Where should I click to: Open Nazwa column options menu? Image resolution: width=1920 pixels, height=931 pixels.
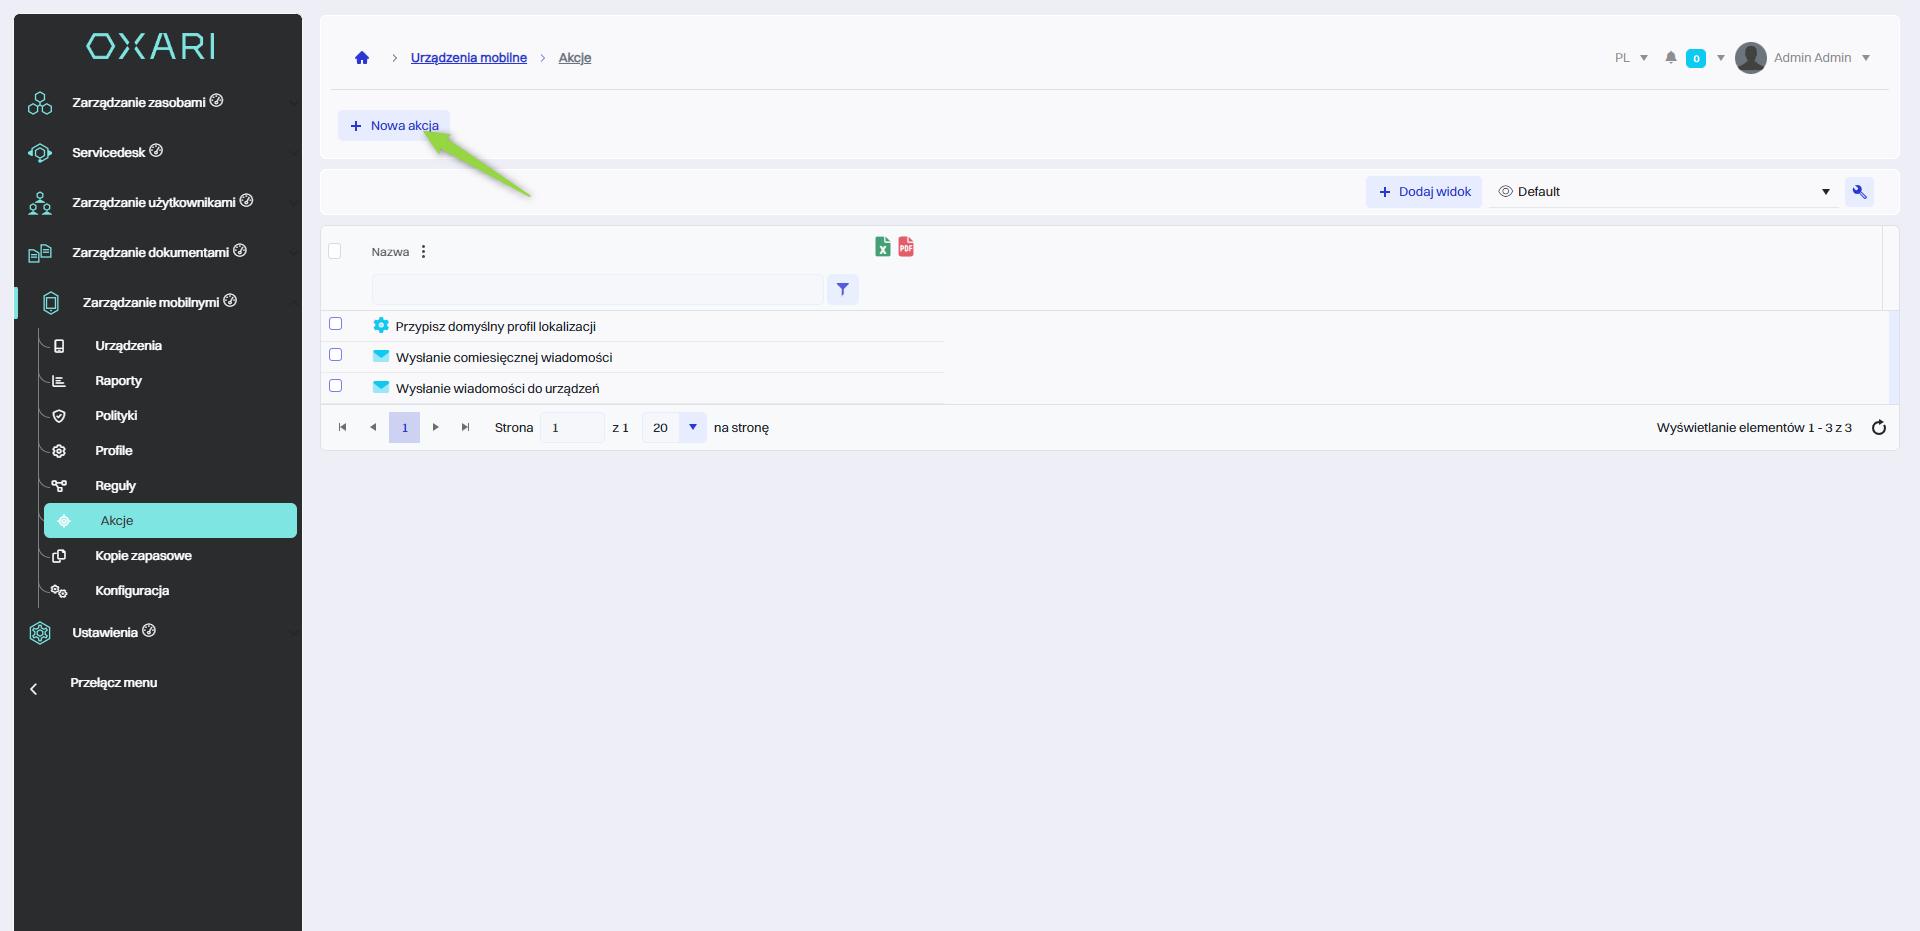(424, 252)
